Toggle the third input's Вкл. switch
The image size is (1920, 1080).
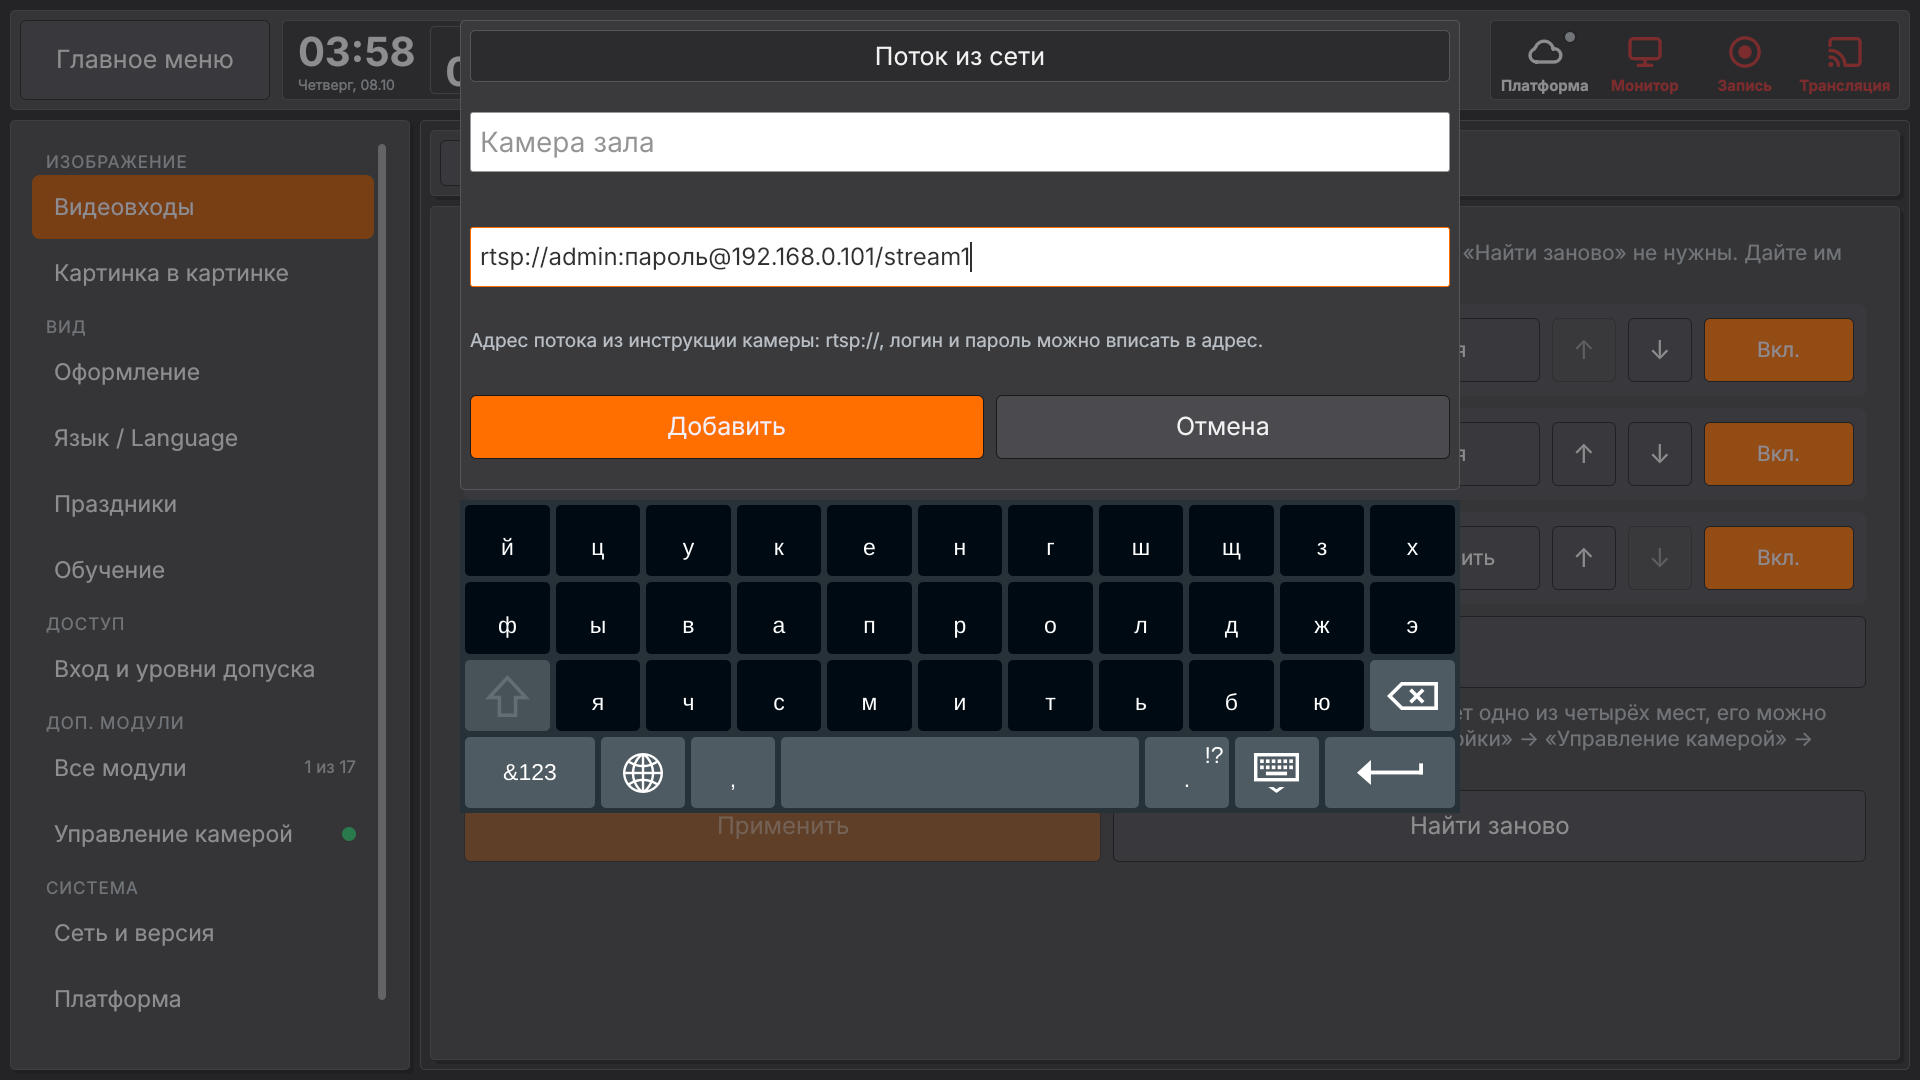tap(1779, 558)
